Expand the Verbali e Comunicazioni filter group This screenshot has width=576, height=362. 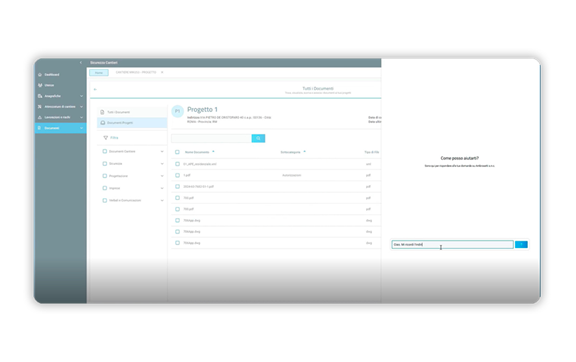pos(162,200)
